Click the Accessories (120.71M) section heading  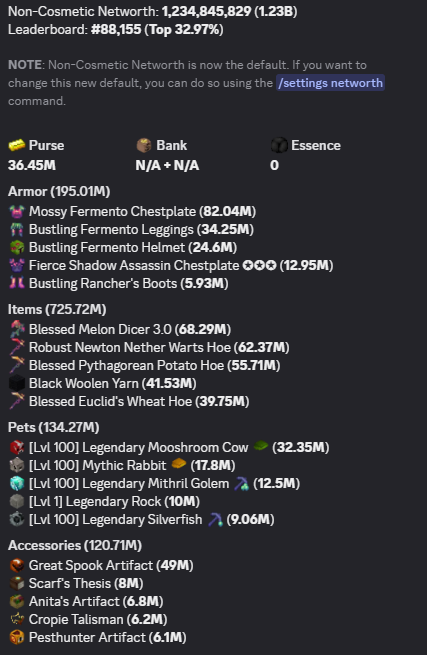coord(75,545)
